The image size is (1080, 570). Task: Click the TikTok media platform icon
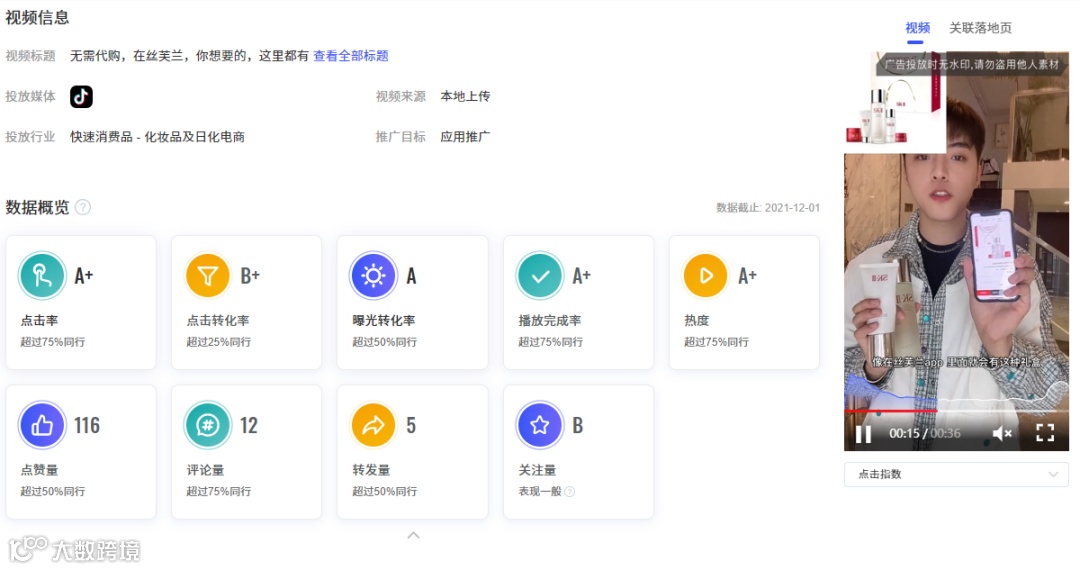click(81, 96)
